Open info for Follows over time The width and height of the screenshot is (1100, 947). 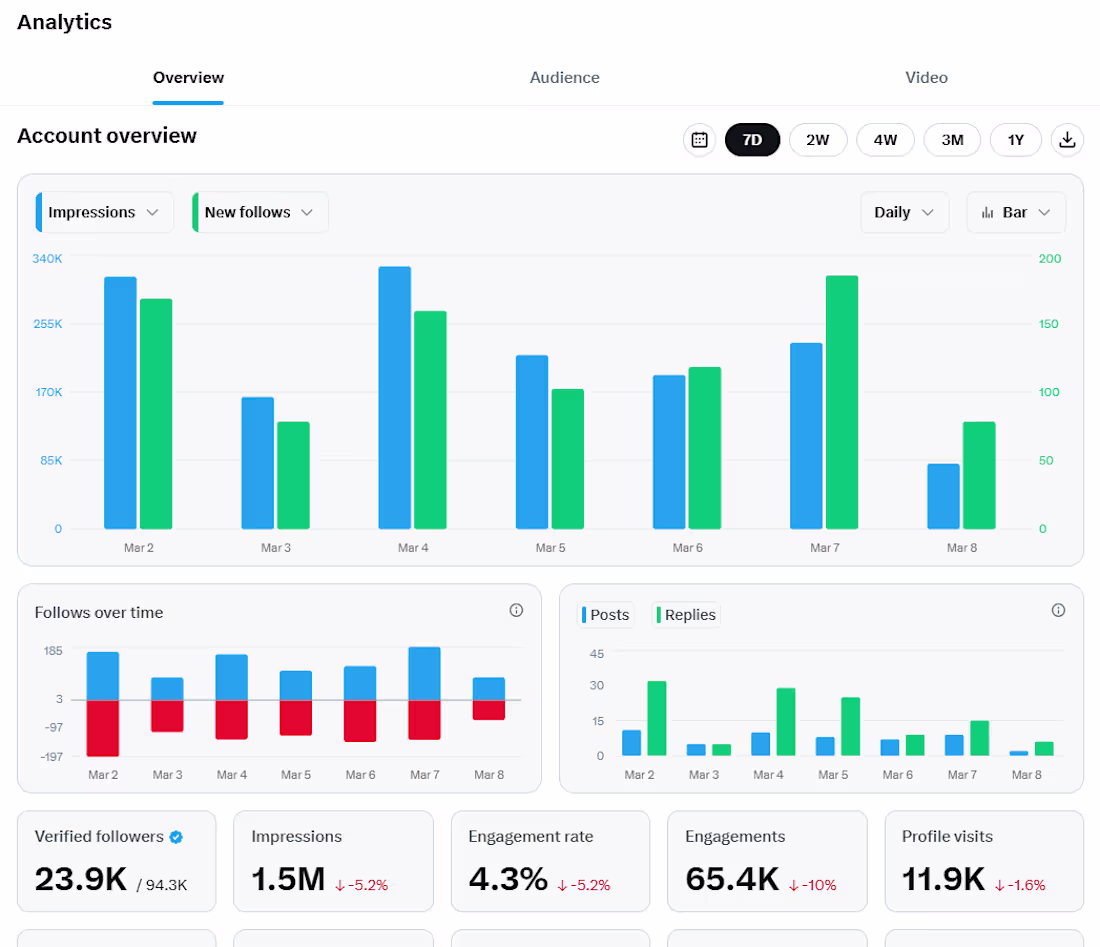[x=516, y=610]
